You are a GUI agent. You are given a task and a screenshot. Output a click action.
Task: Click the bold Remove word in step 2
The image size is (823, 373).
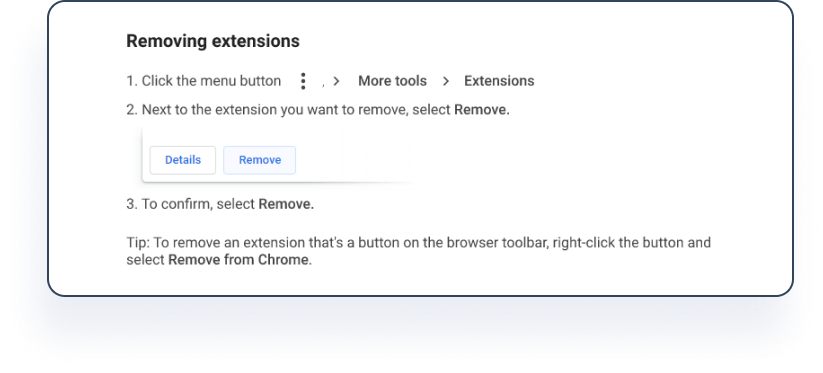tap(482, 110)
